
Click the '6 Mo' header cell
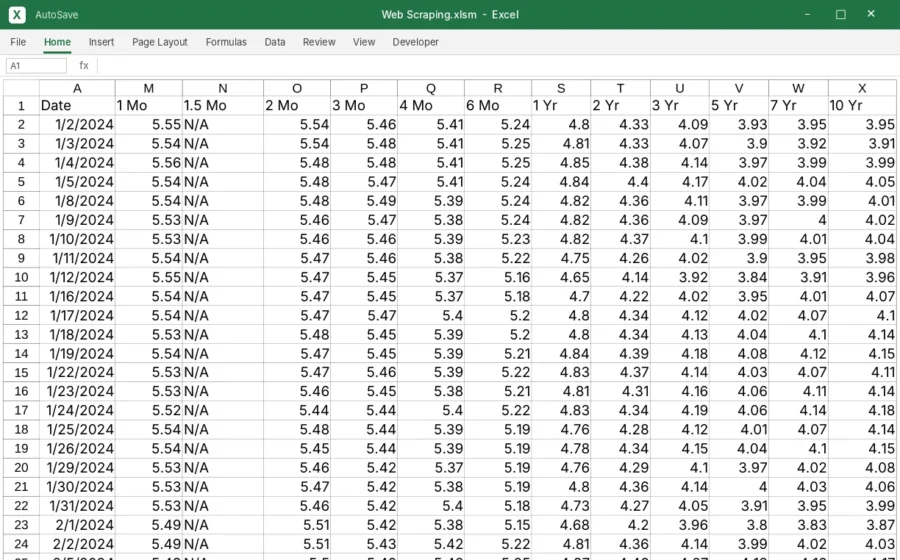[x=498, y=106]
